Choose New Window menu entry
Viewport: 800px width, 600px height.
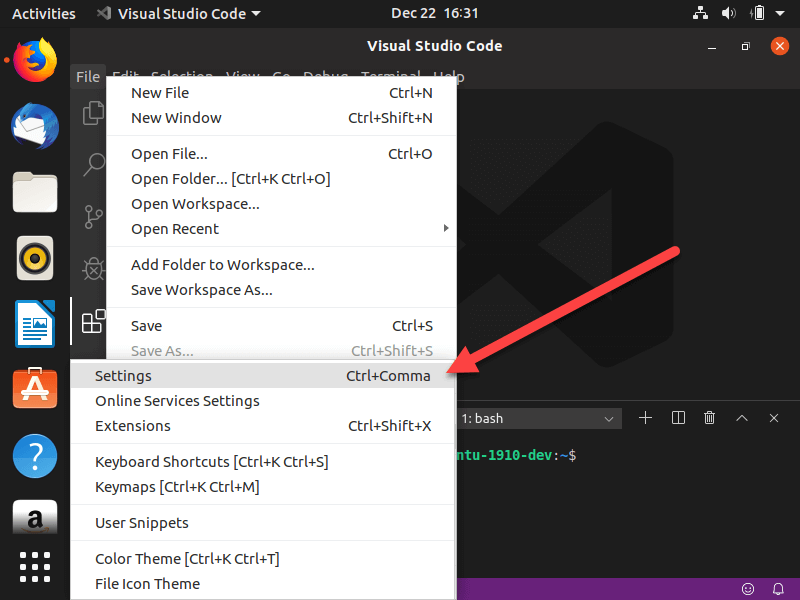(281, 118)
